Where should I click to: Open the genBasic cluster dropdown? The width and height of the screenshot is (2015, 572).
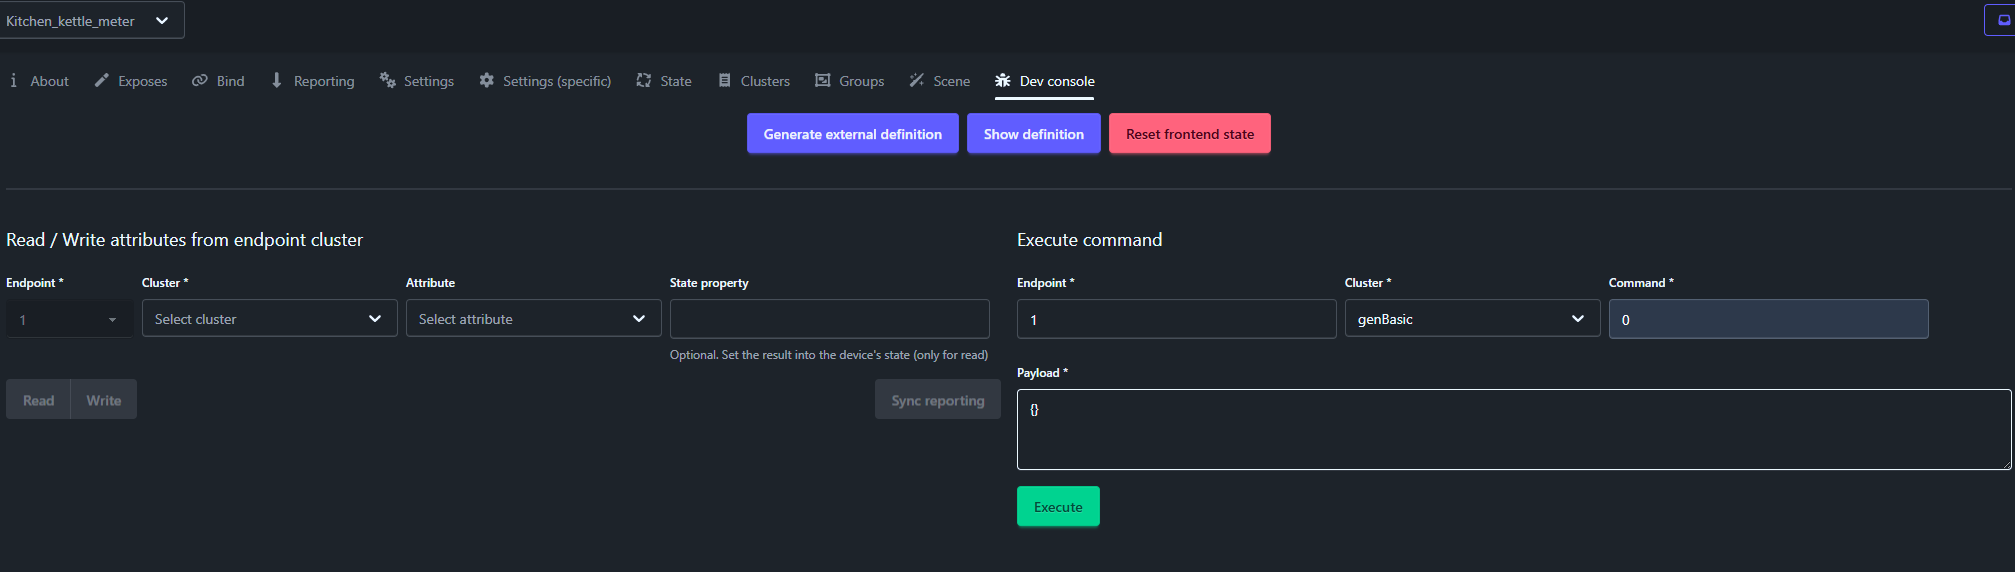click(x=1471, y=319)
